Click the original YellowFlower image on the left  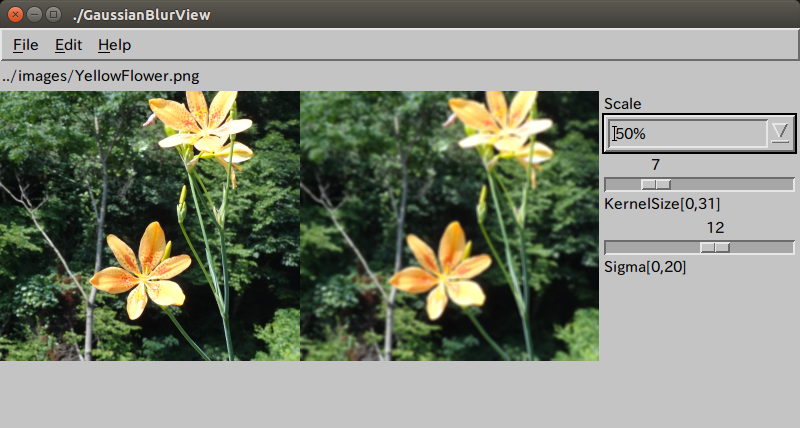tap(149, 225)
